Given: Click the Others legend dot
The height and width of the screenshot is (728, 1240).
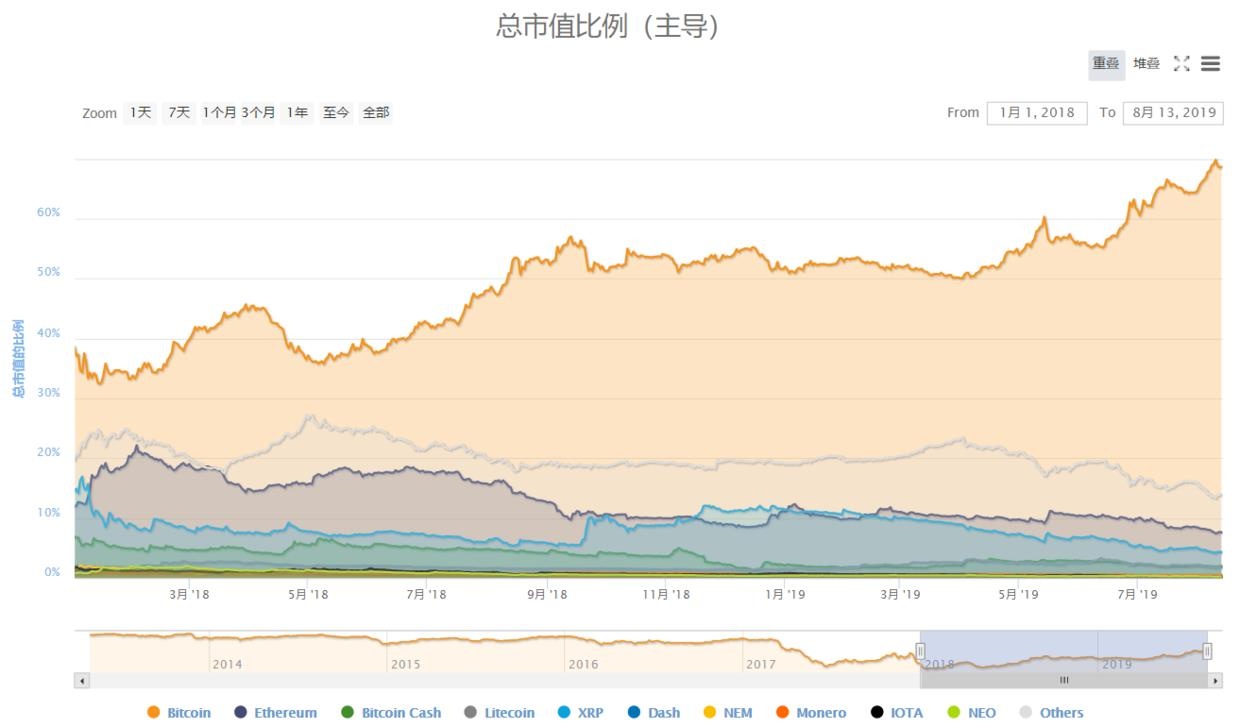Looking at the screenshot, I should [x=1025, y=713].
